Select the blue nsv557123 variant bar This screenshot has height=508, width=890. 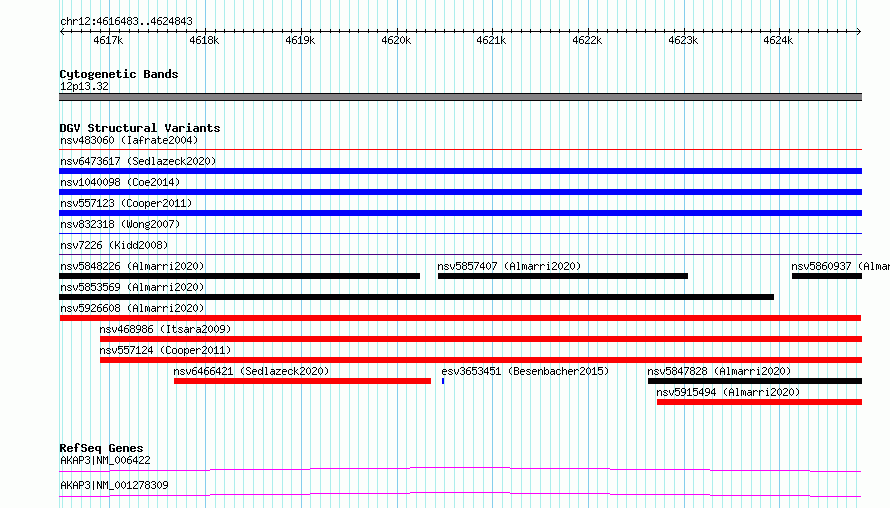(460, 213)
